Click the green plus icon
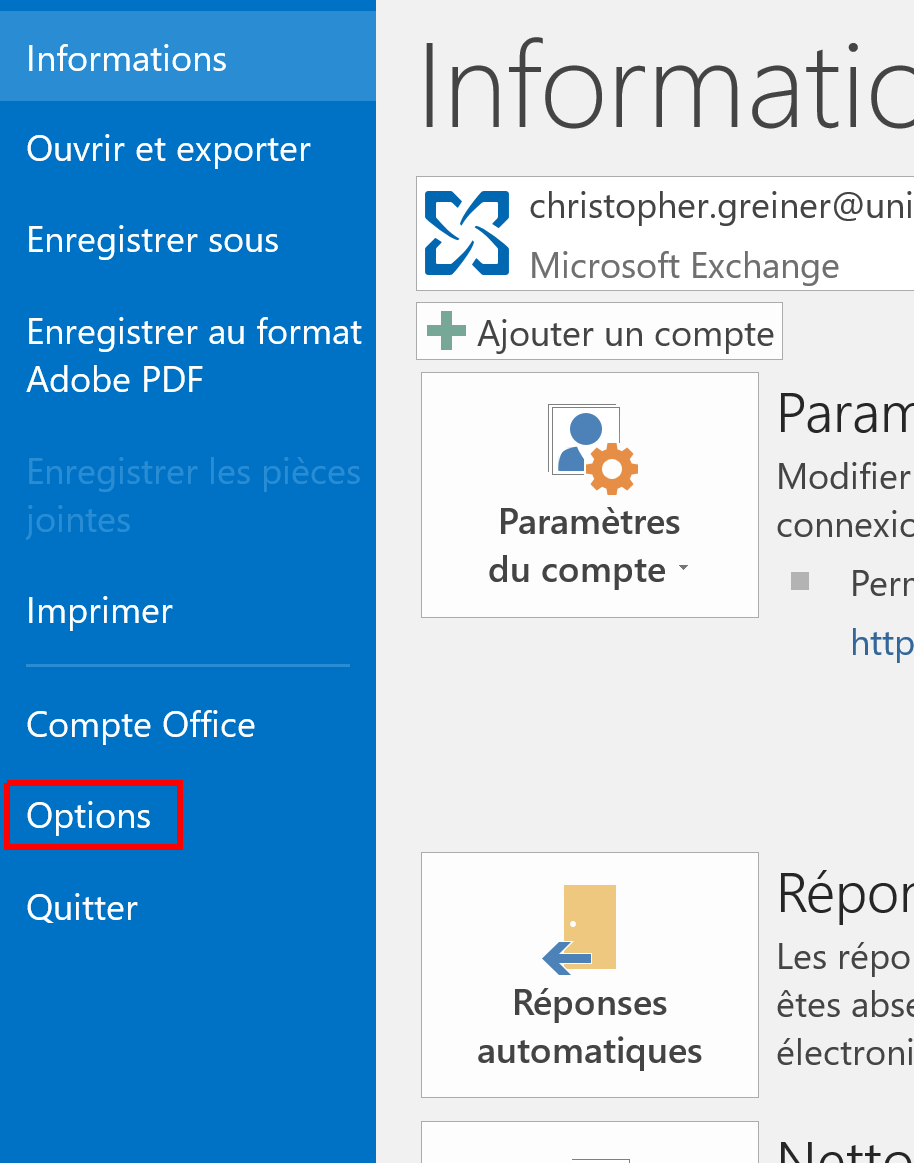Screen dimensions: 914x1163 [446, 331]
